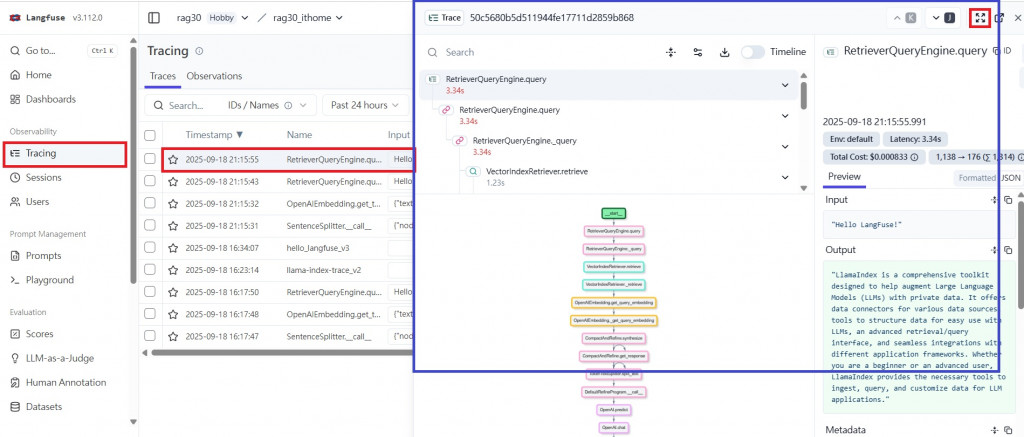Screen dimensions: 1024x437
Task: Check the llama-index-trace_v2 row checkbox
Action: click(x=150, y=270)
